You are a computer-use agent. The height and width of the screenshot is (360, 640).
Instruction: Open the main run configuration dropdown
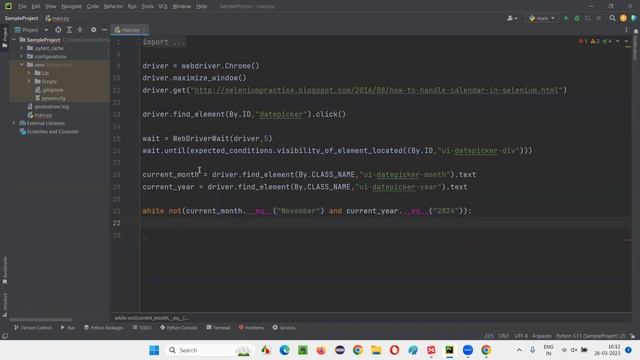(x=542, y=18)
